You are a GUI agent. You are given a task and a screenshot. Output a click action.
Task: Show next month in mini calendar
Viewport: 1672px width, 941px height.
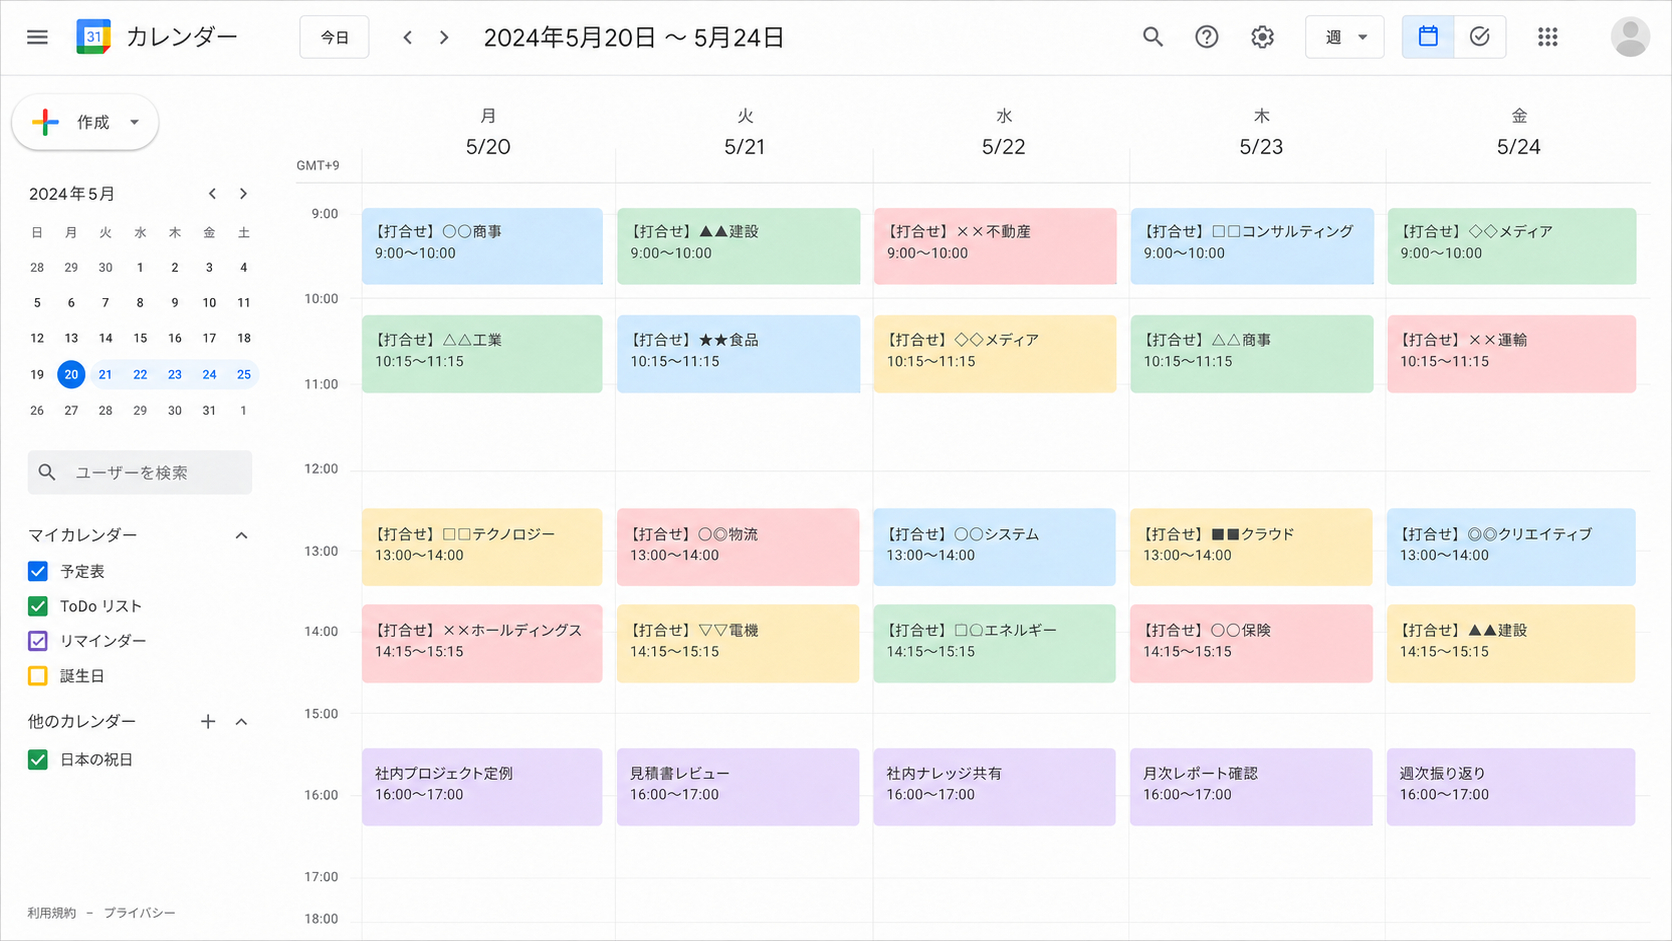point(243,194)
